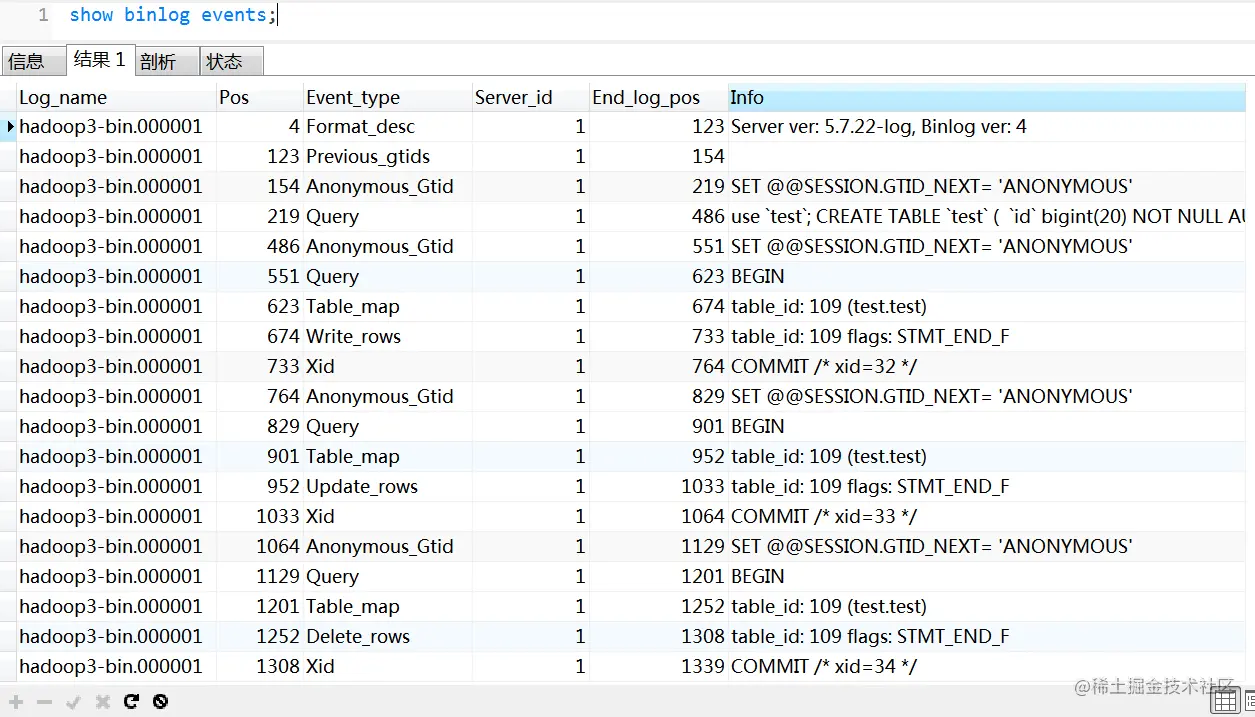The image size is (1255, 717).
Task: Click the Query cell at Pos 829
Action: pyautogui.click(x=388, y=427)
